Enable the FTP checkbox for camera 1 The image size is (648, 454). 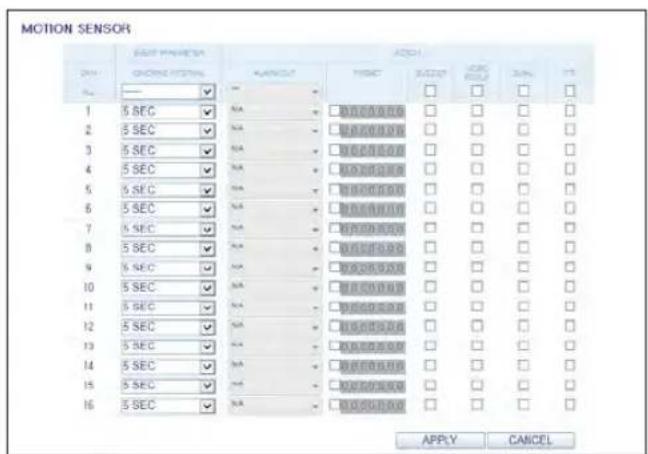[x=570, y=110]
